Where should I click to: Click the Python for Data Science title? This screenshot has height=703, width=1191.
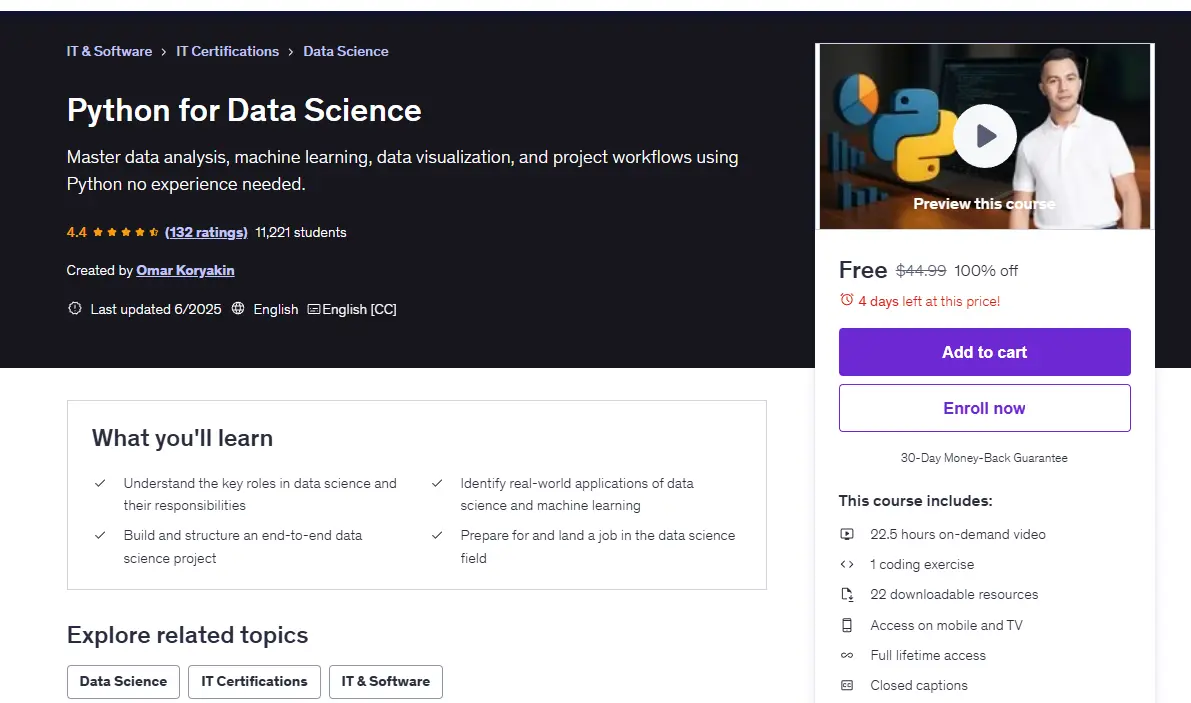[x=244, y=110]
